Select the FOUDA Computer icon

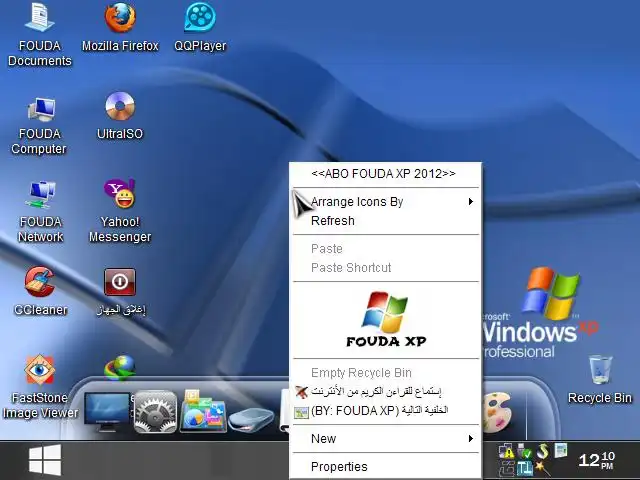coord(39,125)
